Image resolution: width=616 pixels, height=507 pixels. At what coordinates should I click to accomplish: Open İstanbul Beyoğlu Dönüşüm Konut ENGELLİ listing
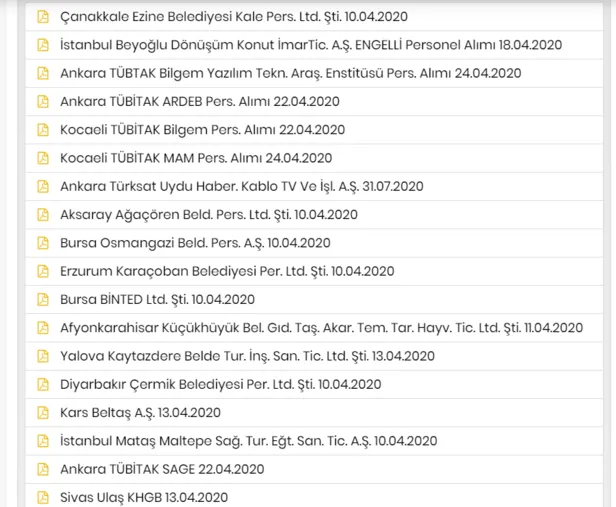(311, 45)
